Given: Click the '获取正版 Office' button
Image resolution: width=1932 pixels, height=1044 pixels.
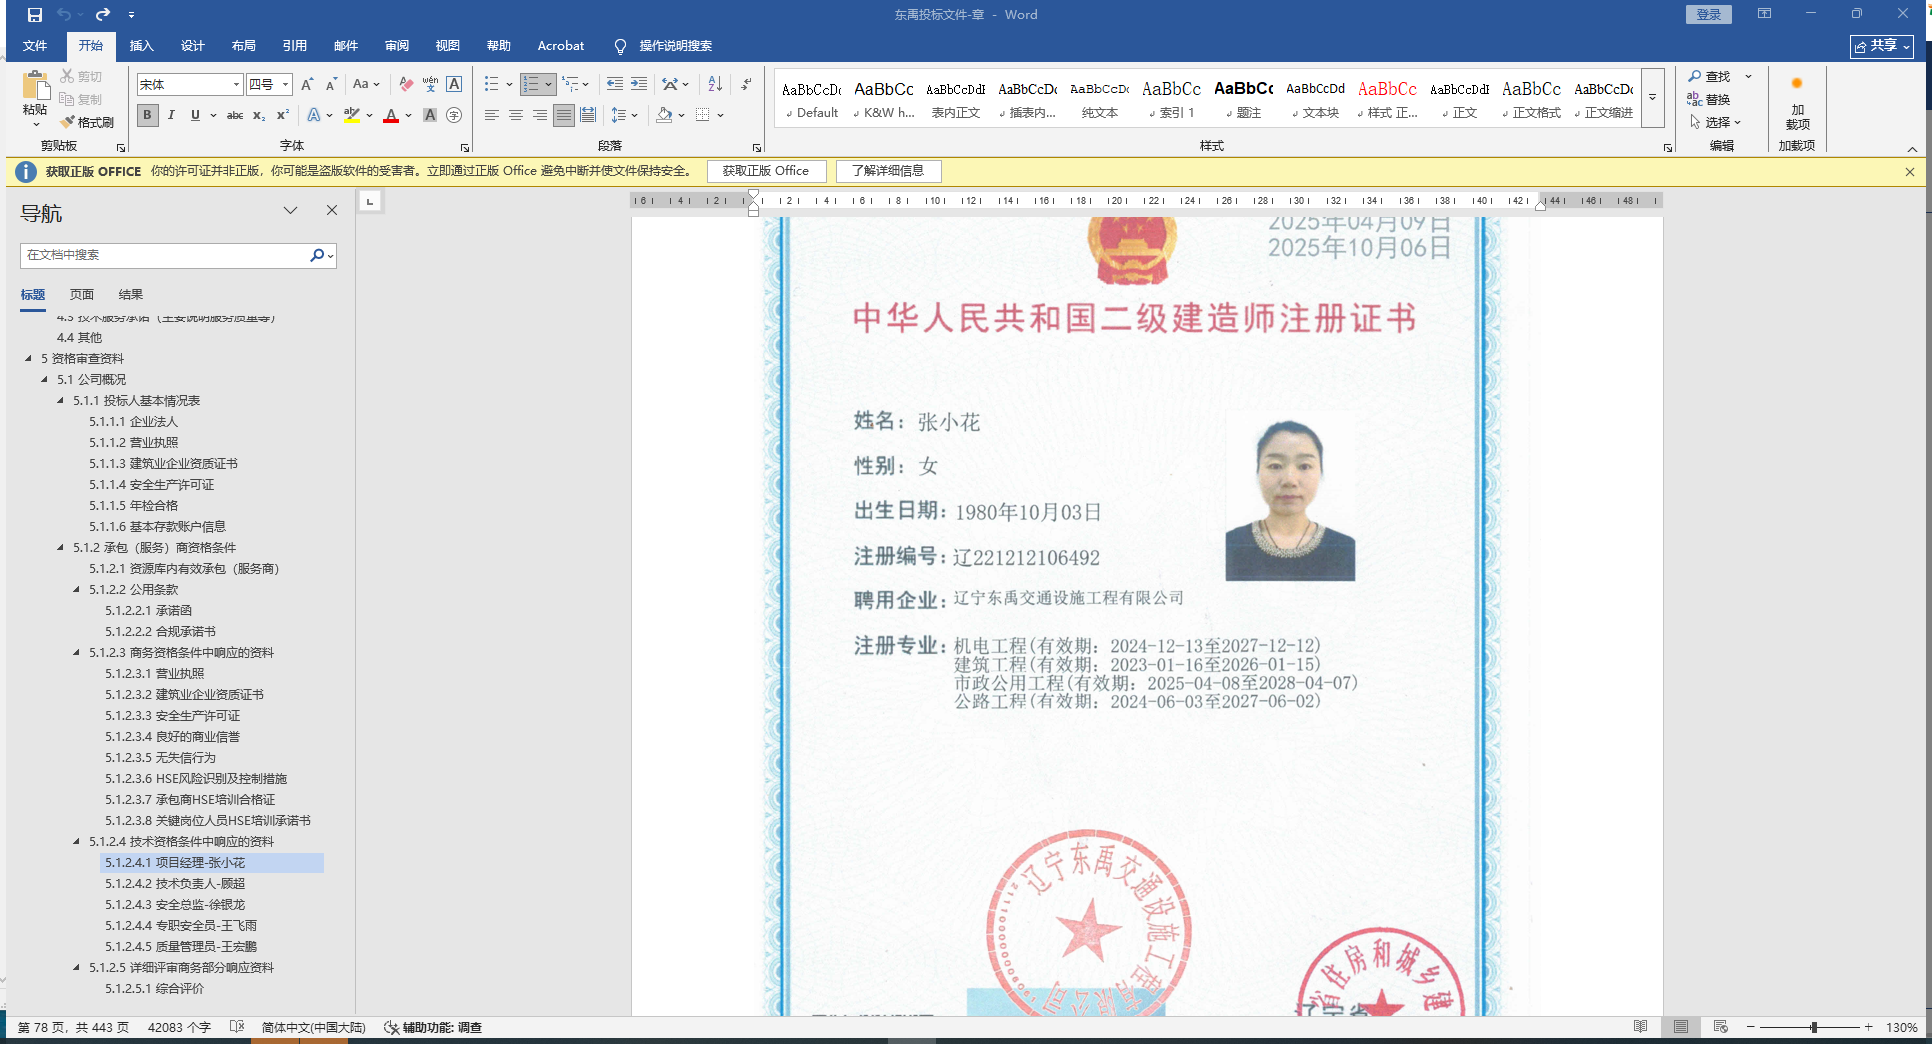Looking at the screenshot, I should coord(766,171).
